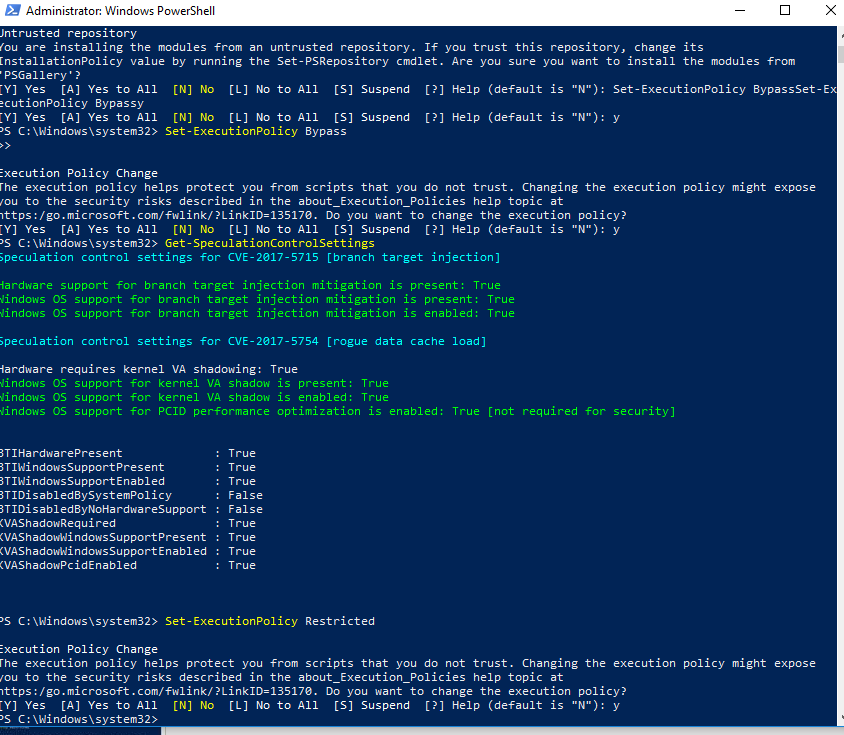The image size is (844, 735).
Task: Select the Get-SpeculationControlSettings command text
Action: [x=270, y=242]
